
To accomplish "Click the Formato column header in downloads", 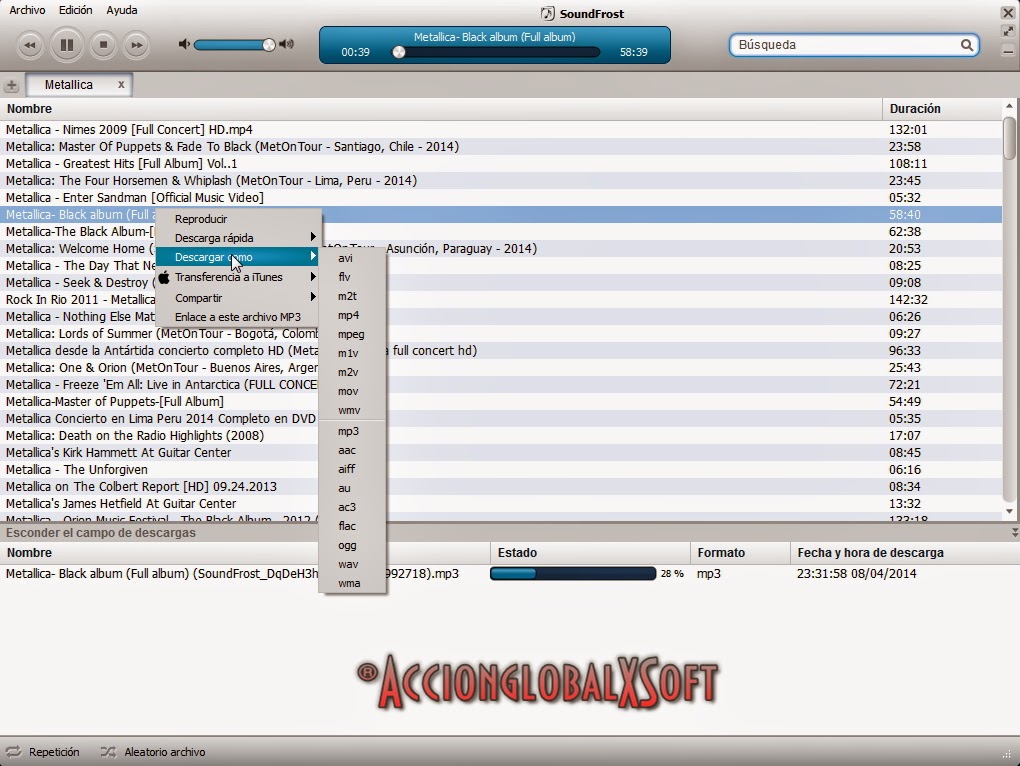I will [x=740, y=553].
